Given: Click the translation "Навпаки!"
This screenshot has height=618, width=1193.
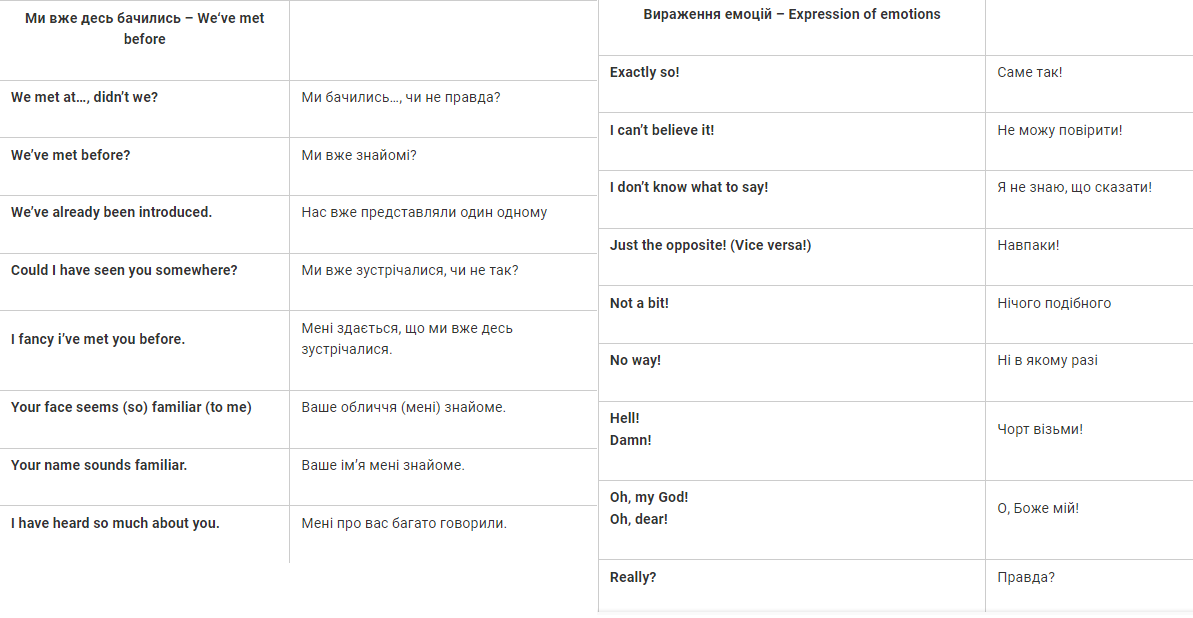Looking at the screenshot, I should point(1028,245).
